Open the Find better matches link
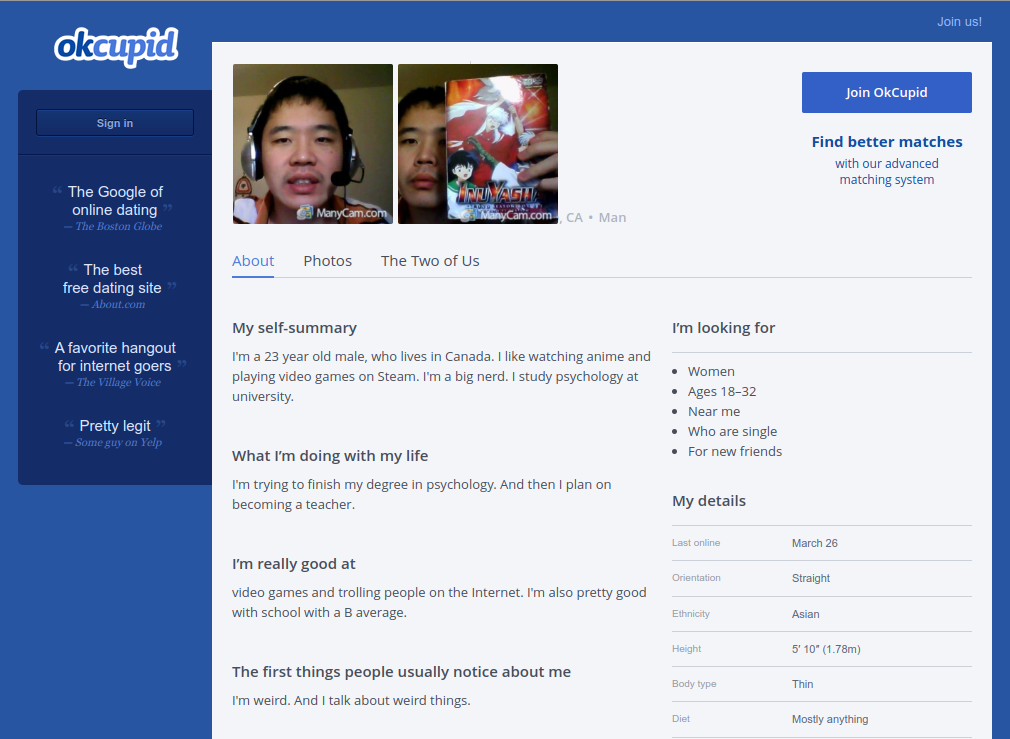This screenshot has height=739, width=1010. tap(886, 142)
